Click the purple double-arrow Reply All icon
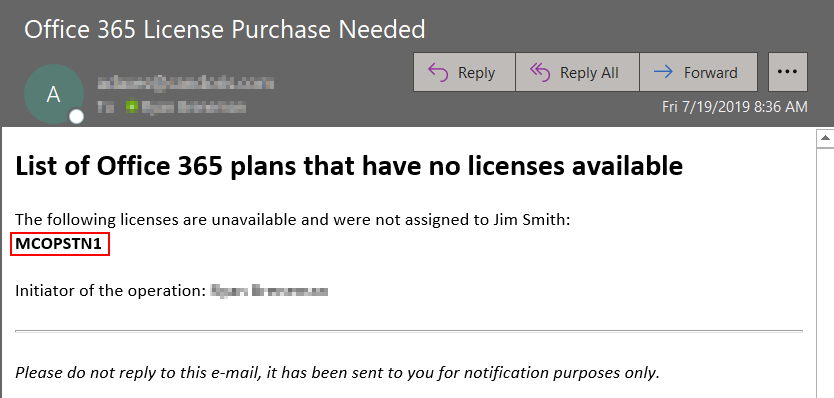The image size is (834, 398). [540, 72]
